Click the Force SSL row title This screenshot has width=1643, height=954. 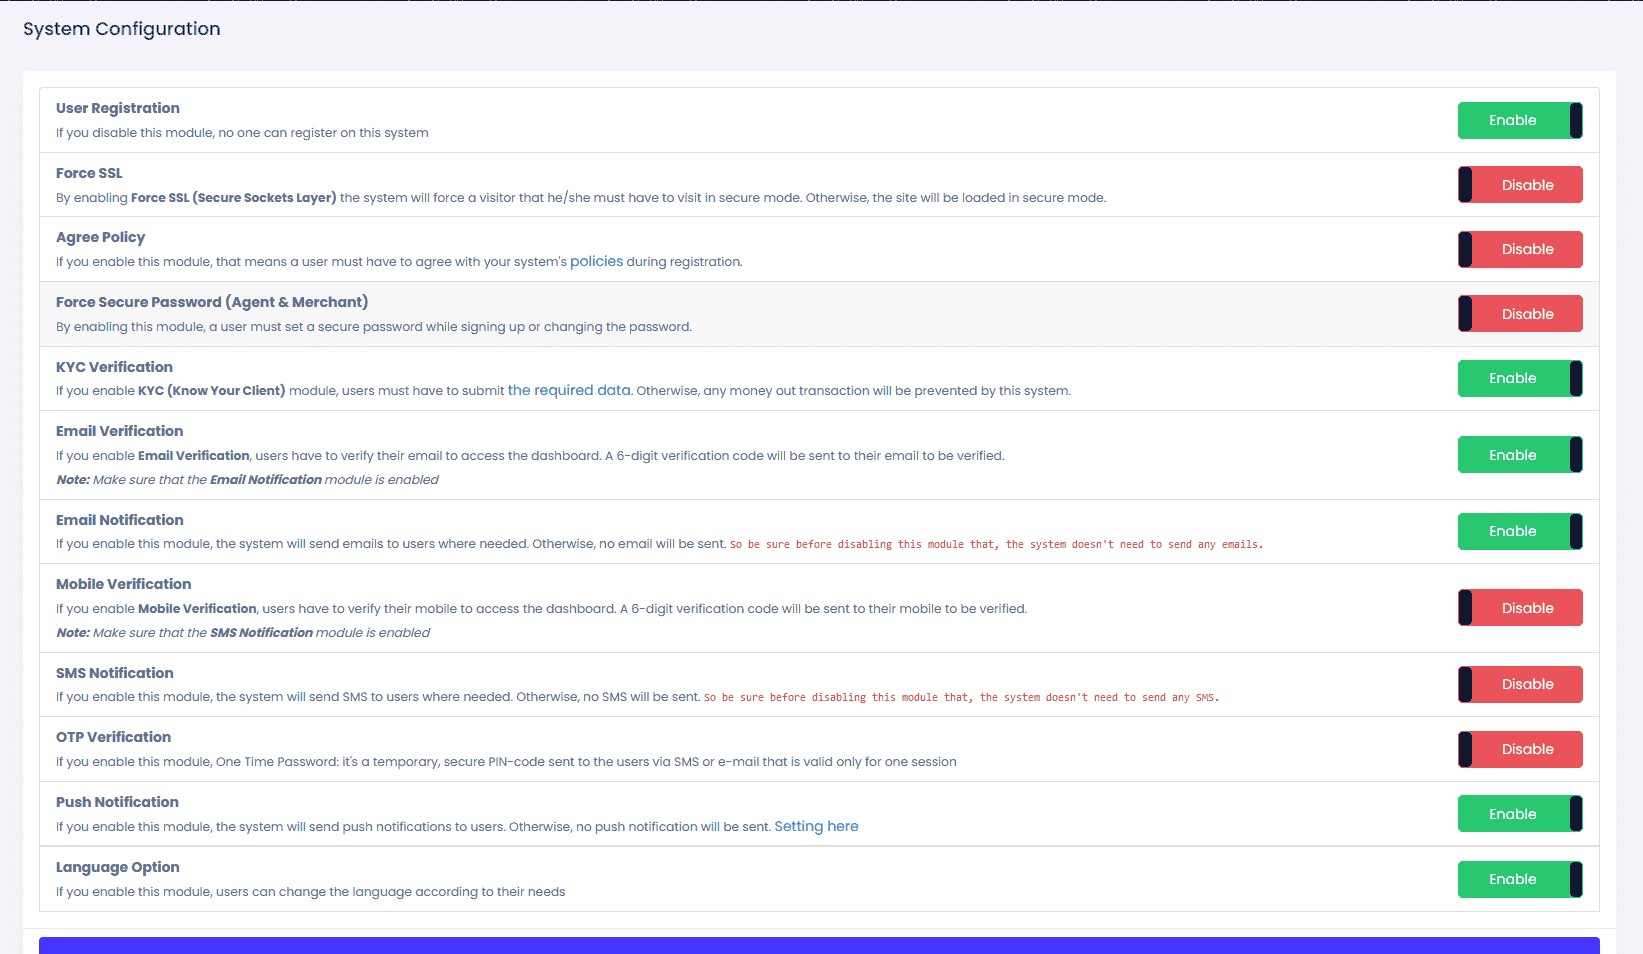89,173
